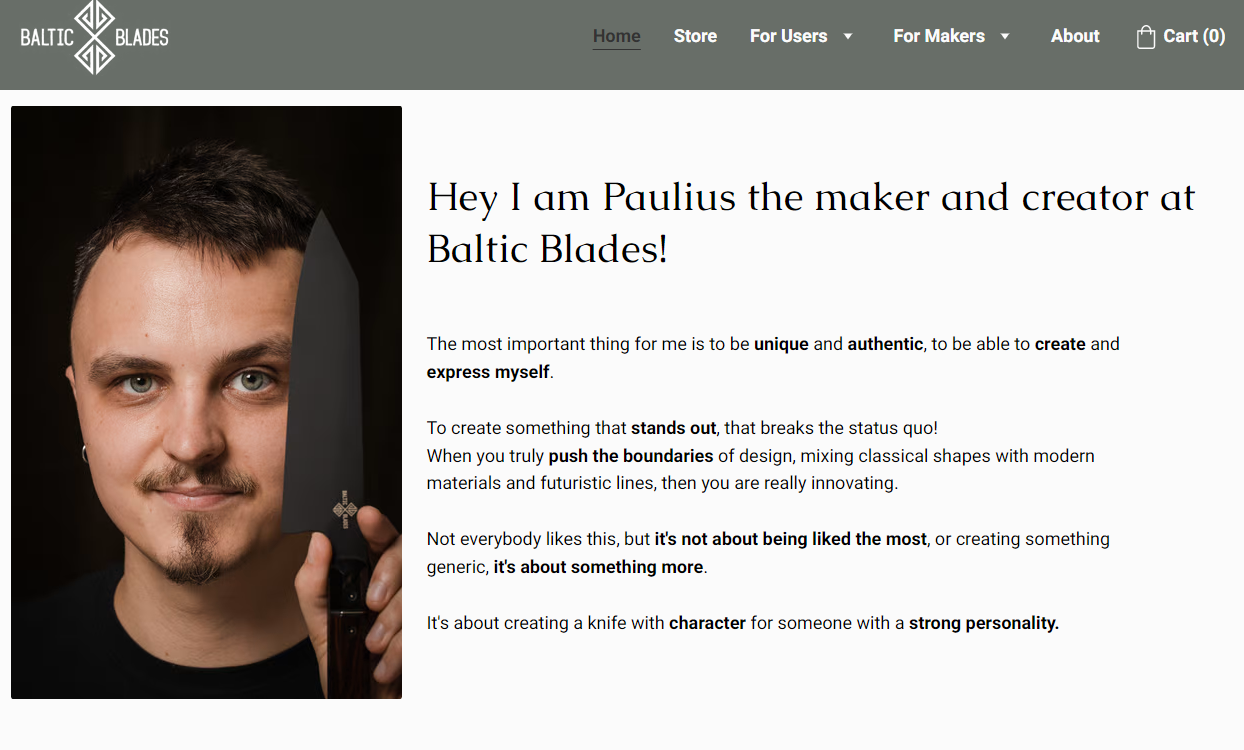Expand the For Makers dropdown arrow
This screenshot has width=1244, height=750.
pyautogui.click(x=1005, y=36)
